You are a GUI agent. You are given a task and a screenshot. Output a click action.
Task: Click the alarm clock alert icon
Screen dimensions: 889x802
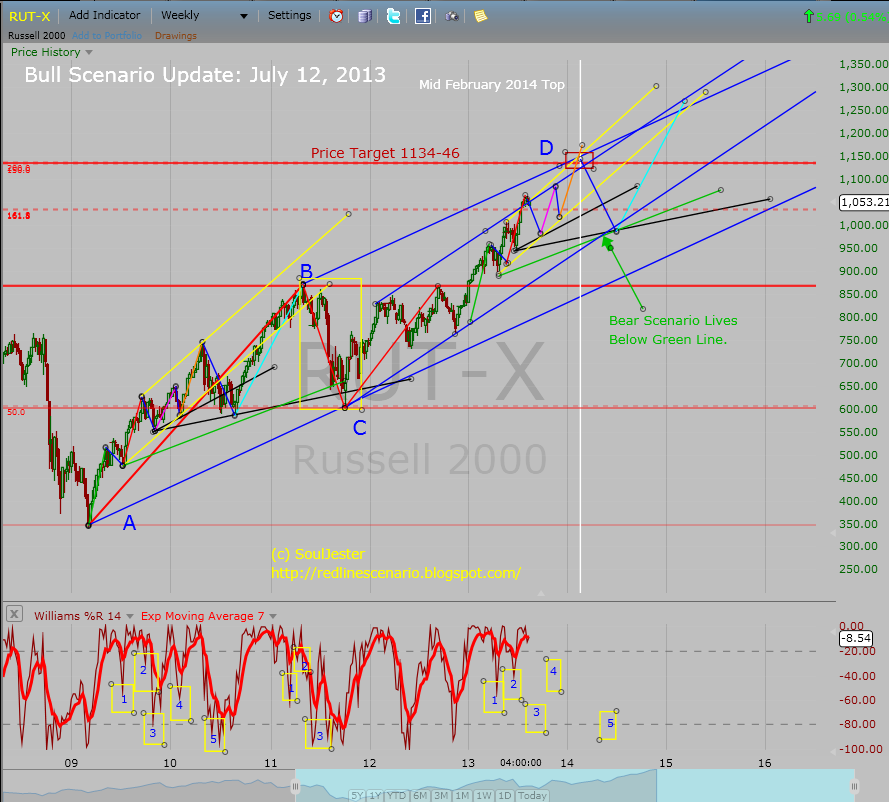[x=336, y=16]
